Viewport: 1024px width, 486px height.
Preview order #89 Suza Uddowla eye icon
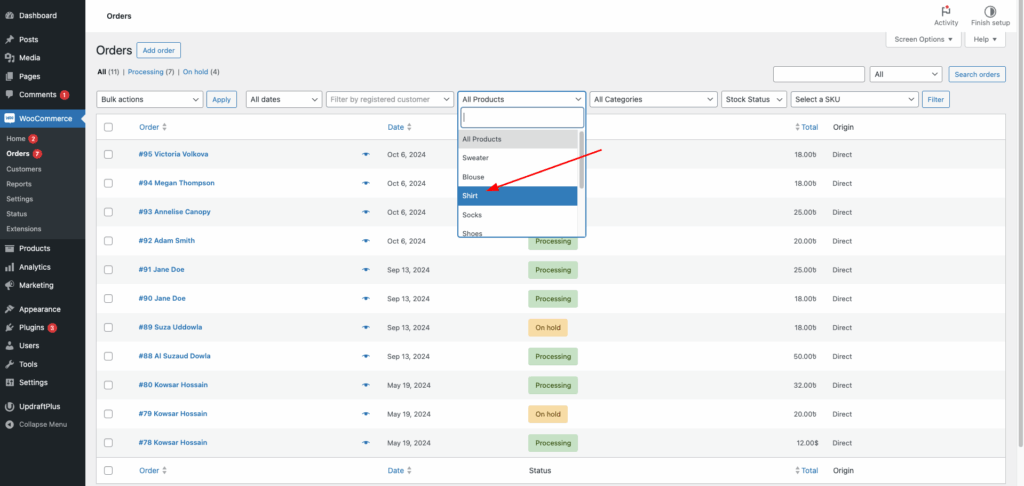tap(366, 327)
